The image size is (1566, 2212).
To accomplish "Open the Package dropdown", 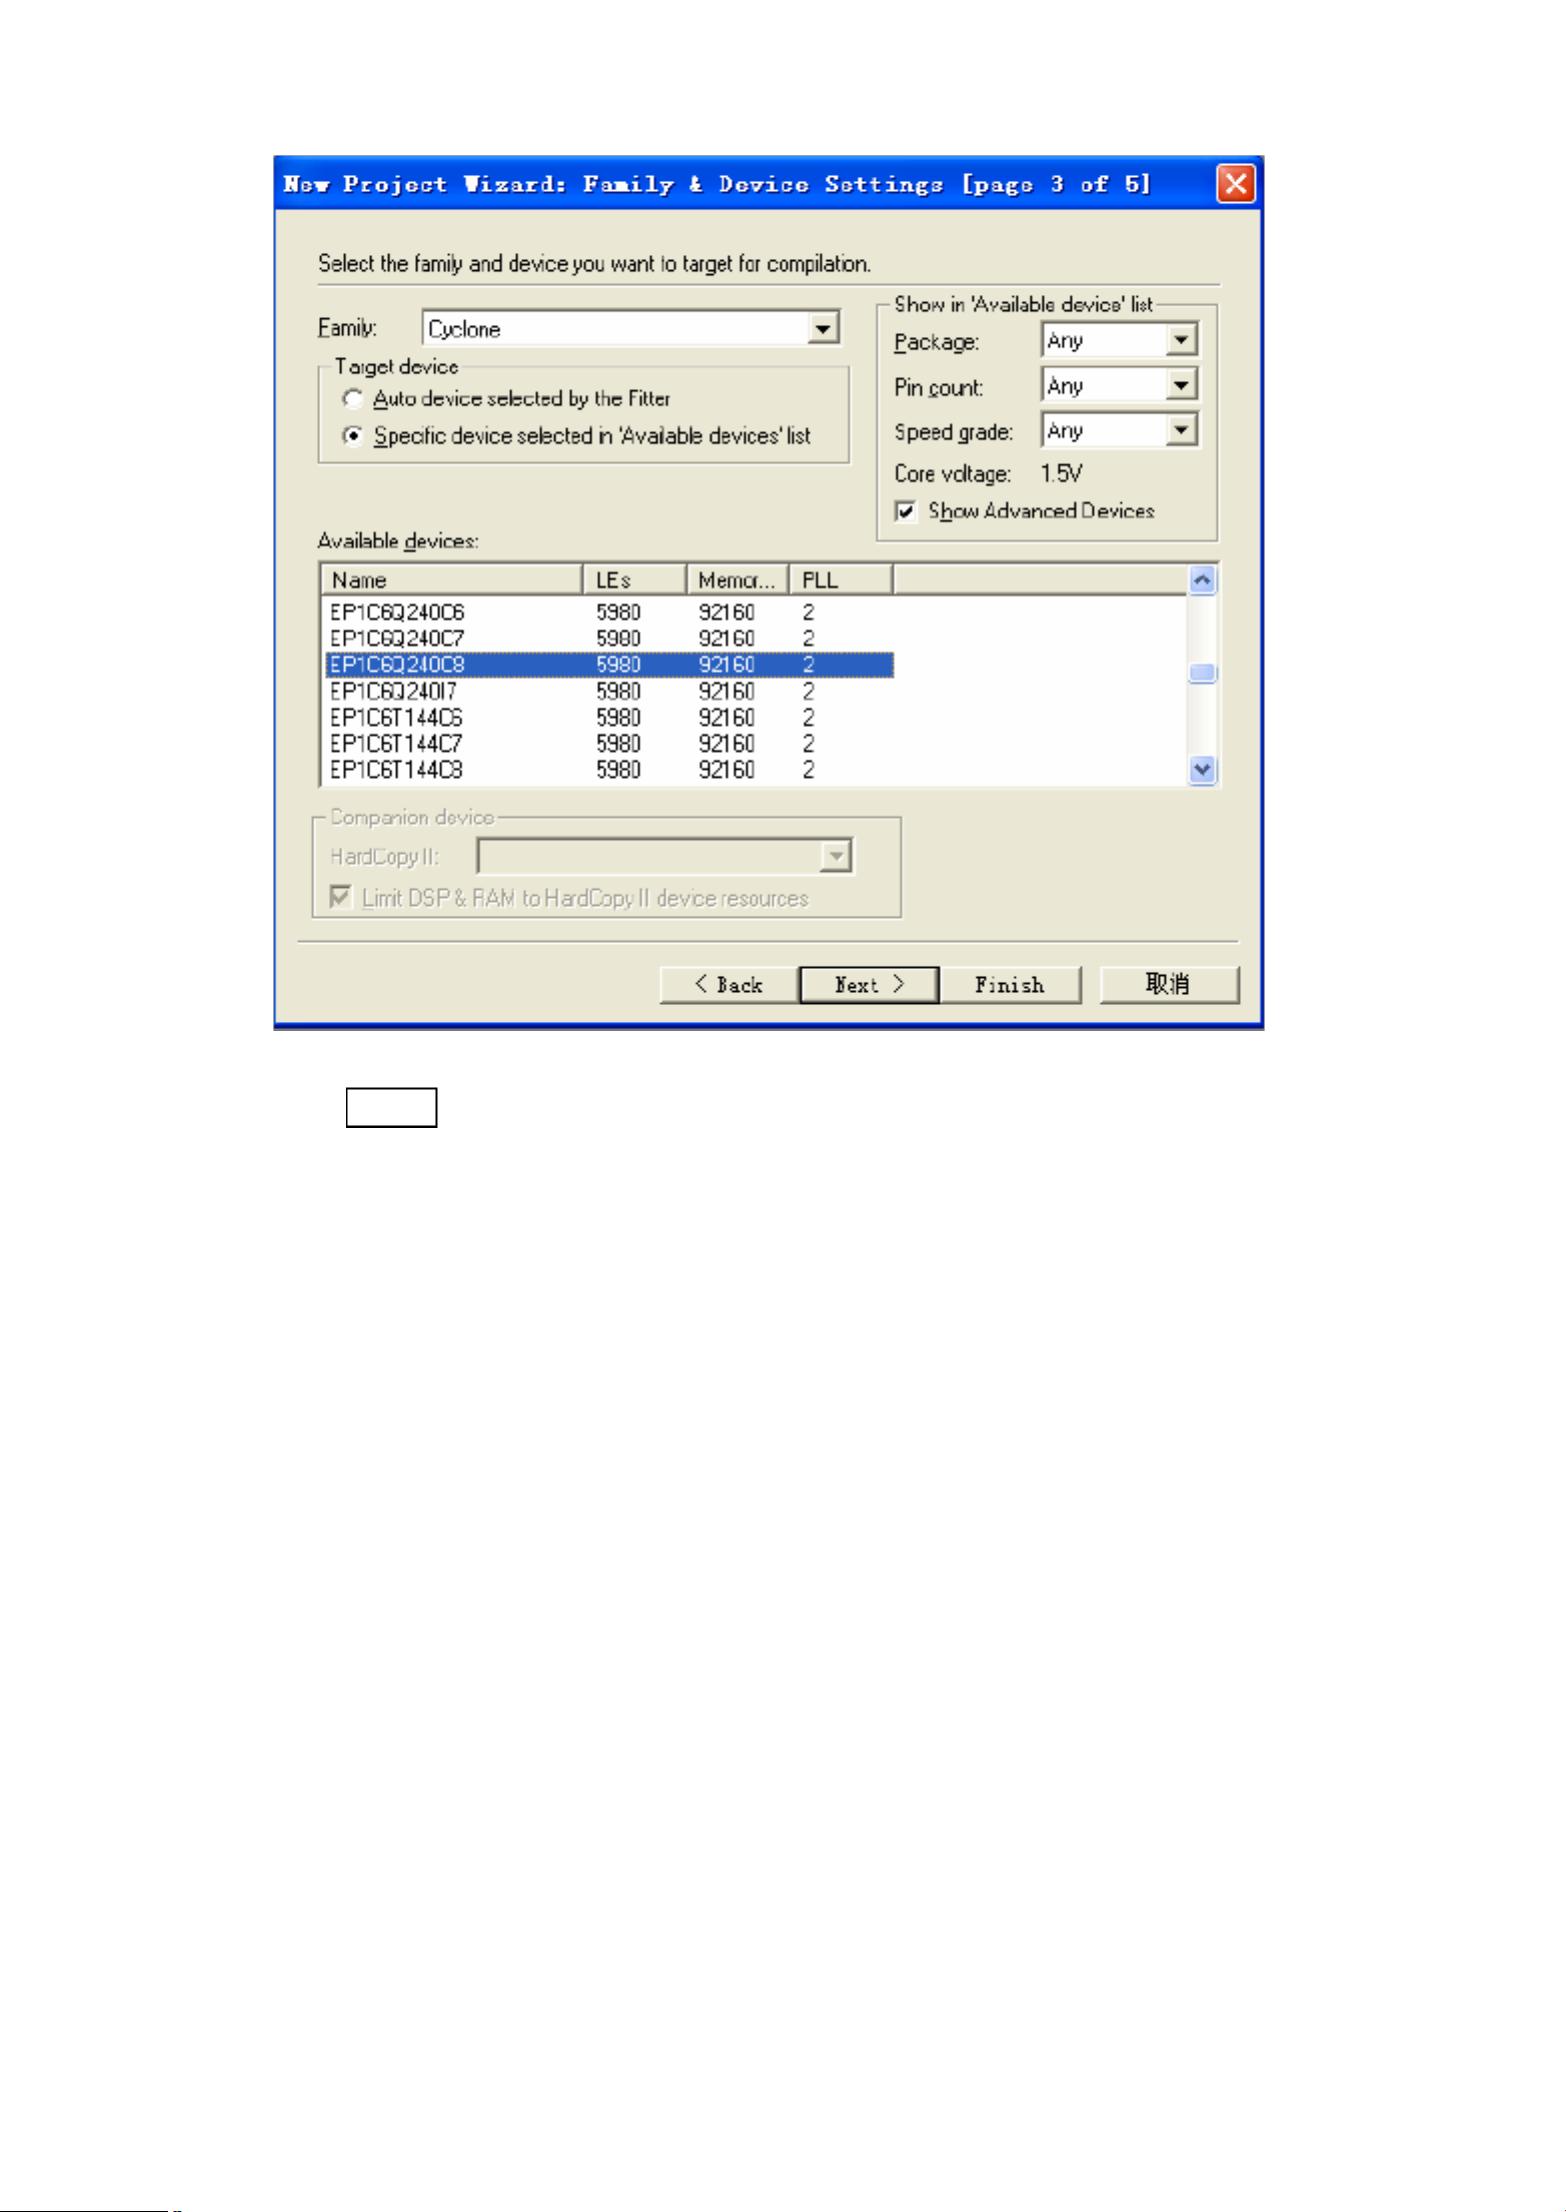I will pos(1120,341).
